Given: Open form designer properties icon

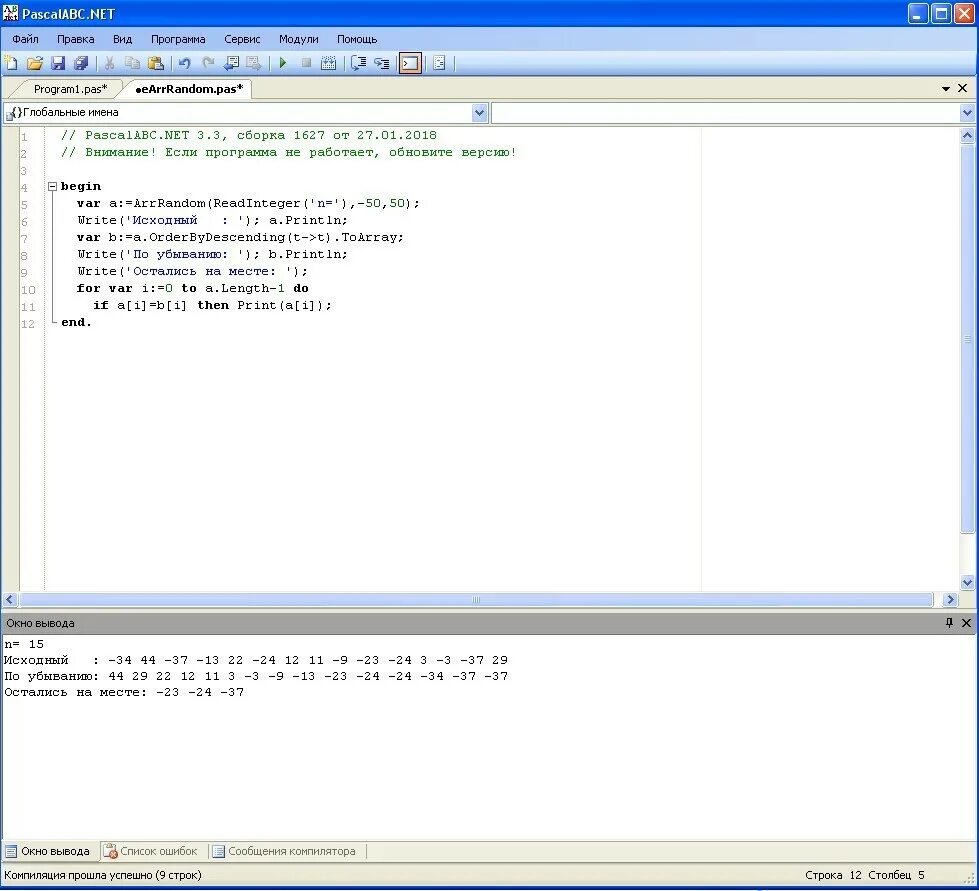Looking at the screenshot, I should 439,63.
